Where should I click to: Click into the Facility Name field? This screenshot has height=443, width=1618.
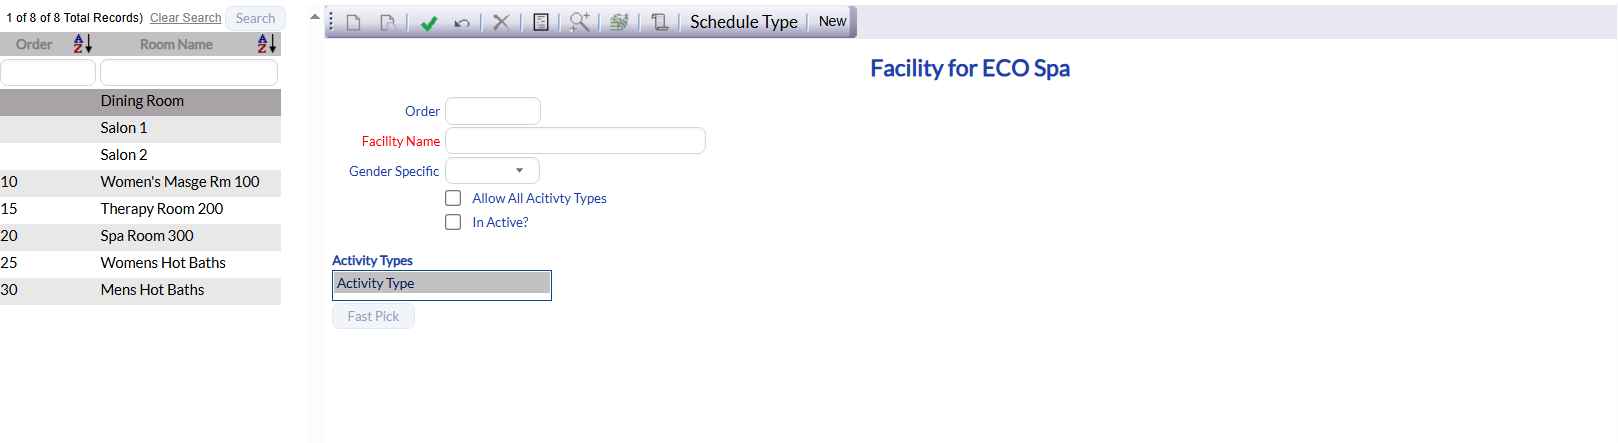coord(575,141)
